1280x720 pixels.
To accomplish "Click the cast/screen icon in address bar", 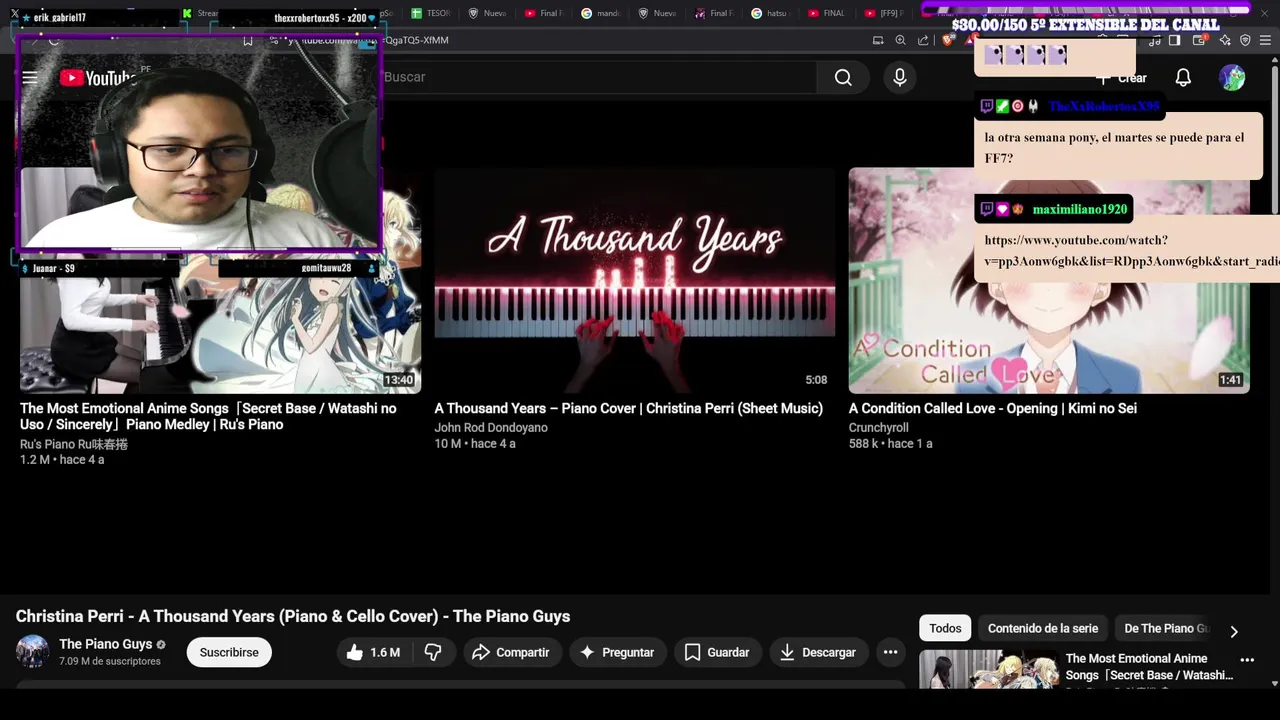I will click(878, 40).
